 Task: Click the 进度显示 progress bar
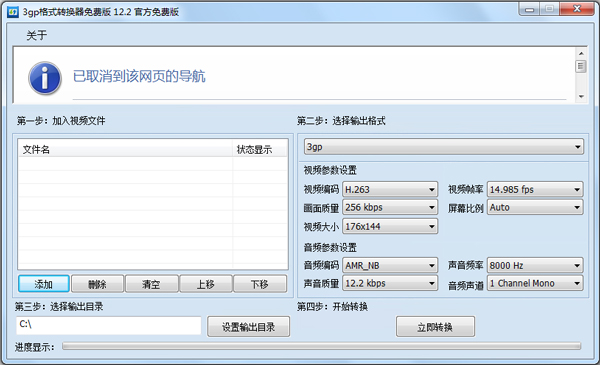[x=321, y=346]
